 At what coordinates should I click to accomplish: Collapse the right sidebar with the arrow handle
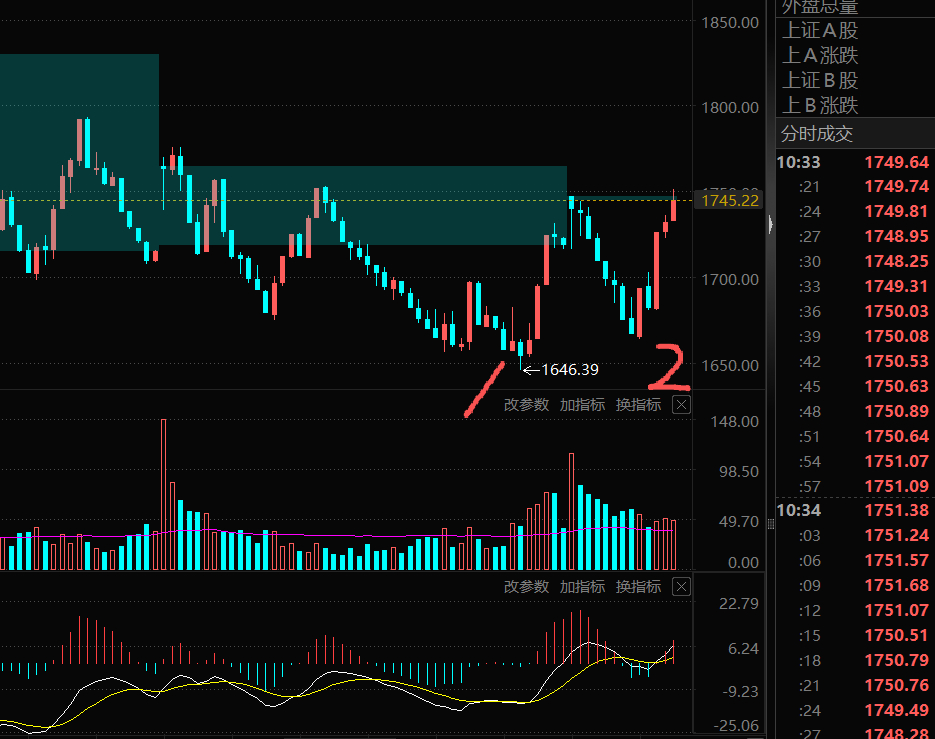point(770,224)
